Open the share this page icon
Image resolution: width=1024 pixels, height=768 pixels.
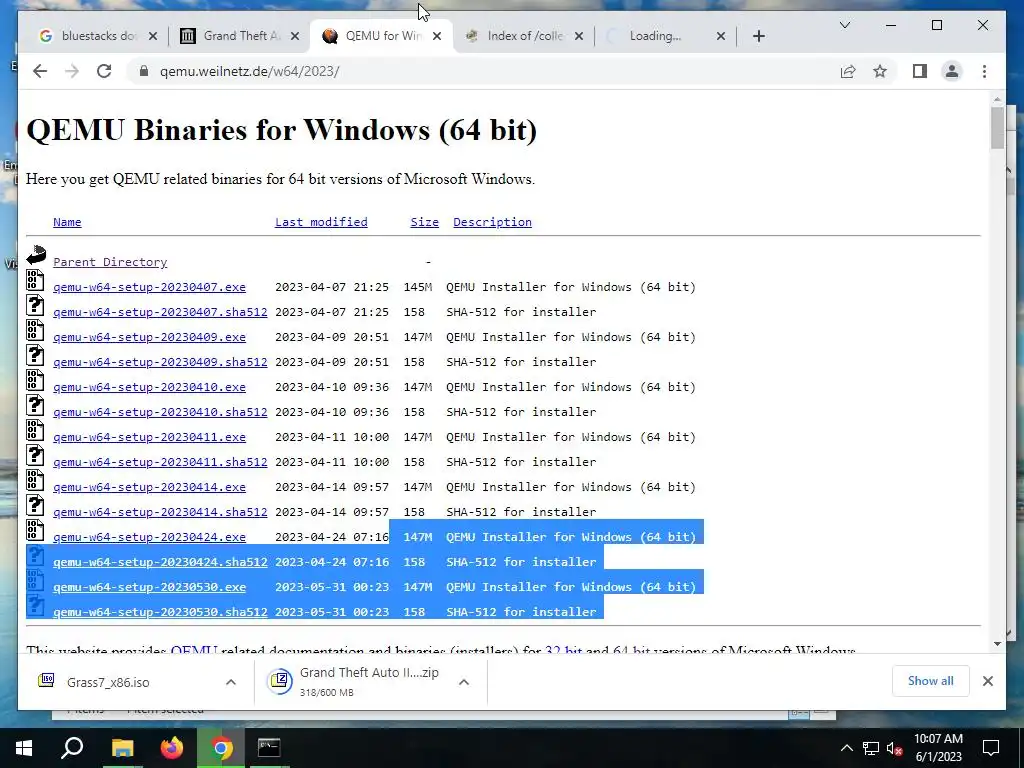[x=848, y=71]
